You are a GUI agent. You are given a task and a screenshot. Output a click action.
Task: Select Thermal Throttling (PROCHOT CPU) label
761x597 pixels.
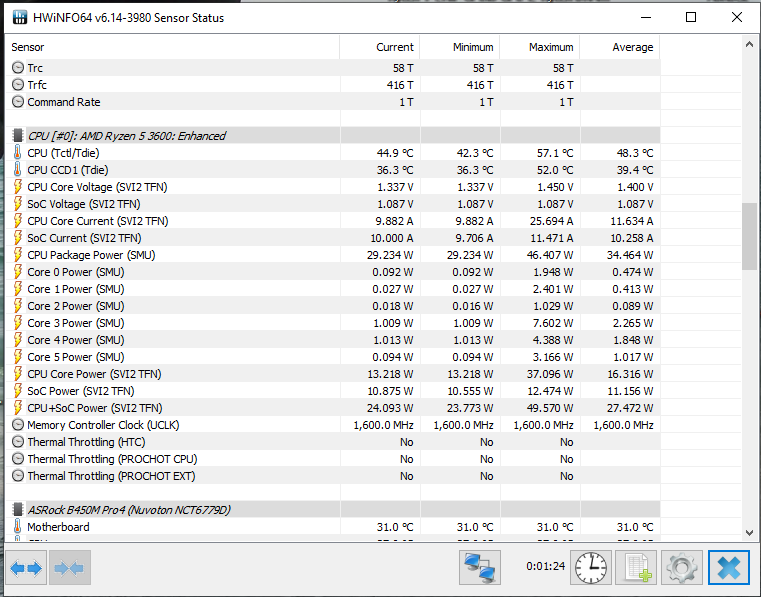[x=112, y=459]
